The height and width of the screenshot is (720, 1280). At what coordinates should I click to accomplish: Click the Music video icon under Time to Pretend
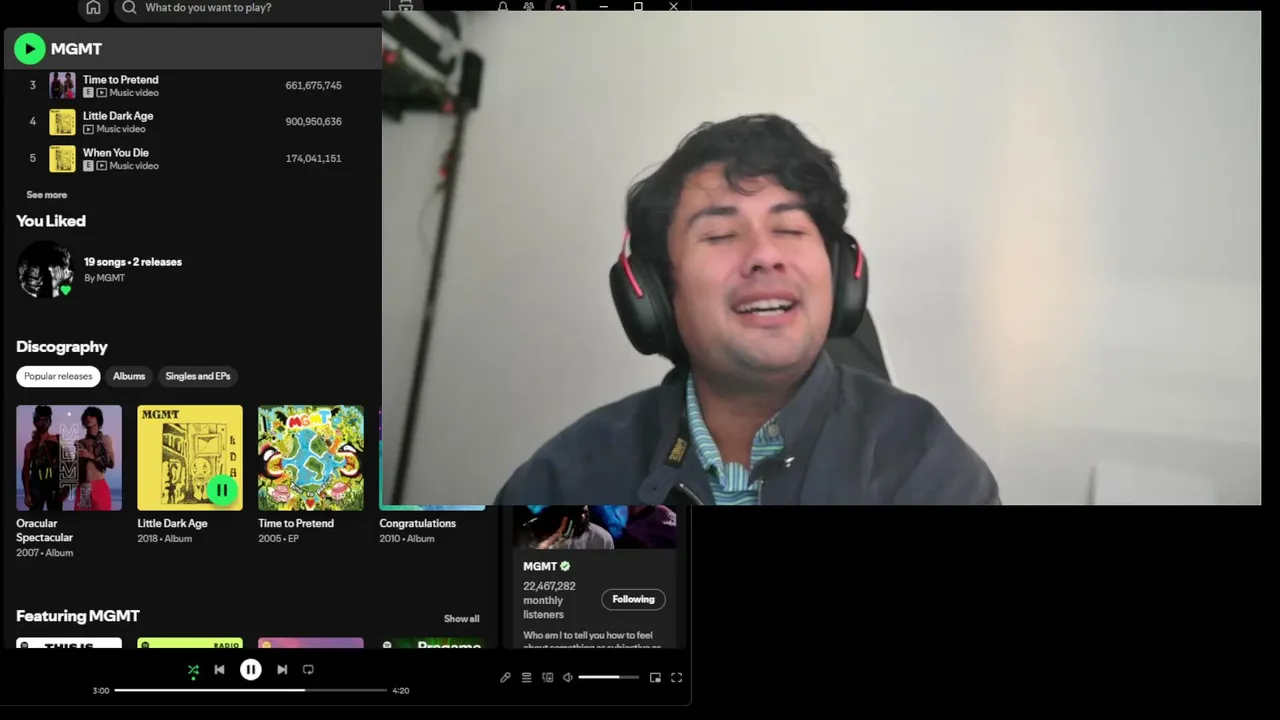click(102, 93)
